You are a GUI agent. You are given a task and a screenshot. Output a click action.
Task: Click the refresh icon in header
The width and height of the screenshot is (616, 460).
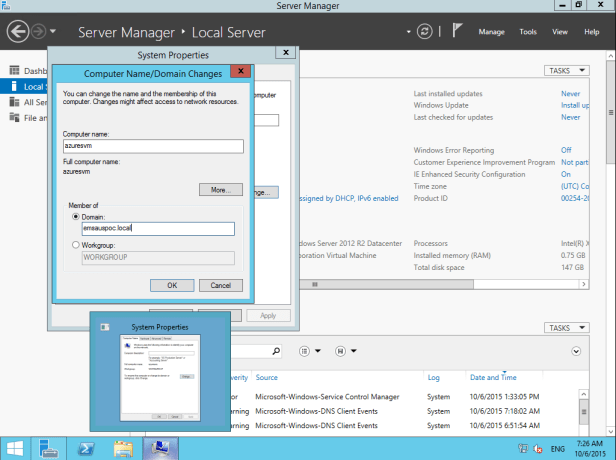[x=425, y=31]
